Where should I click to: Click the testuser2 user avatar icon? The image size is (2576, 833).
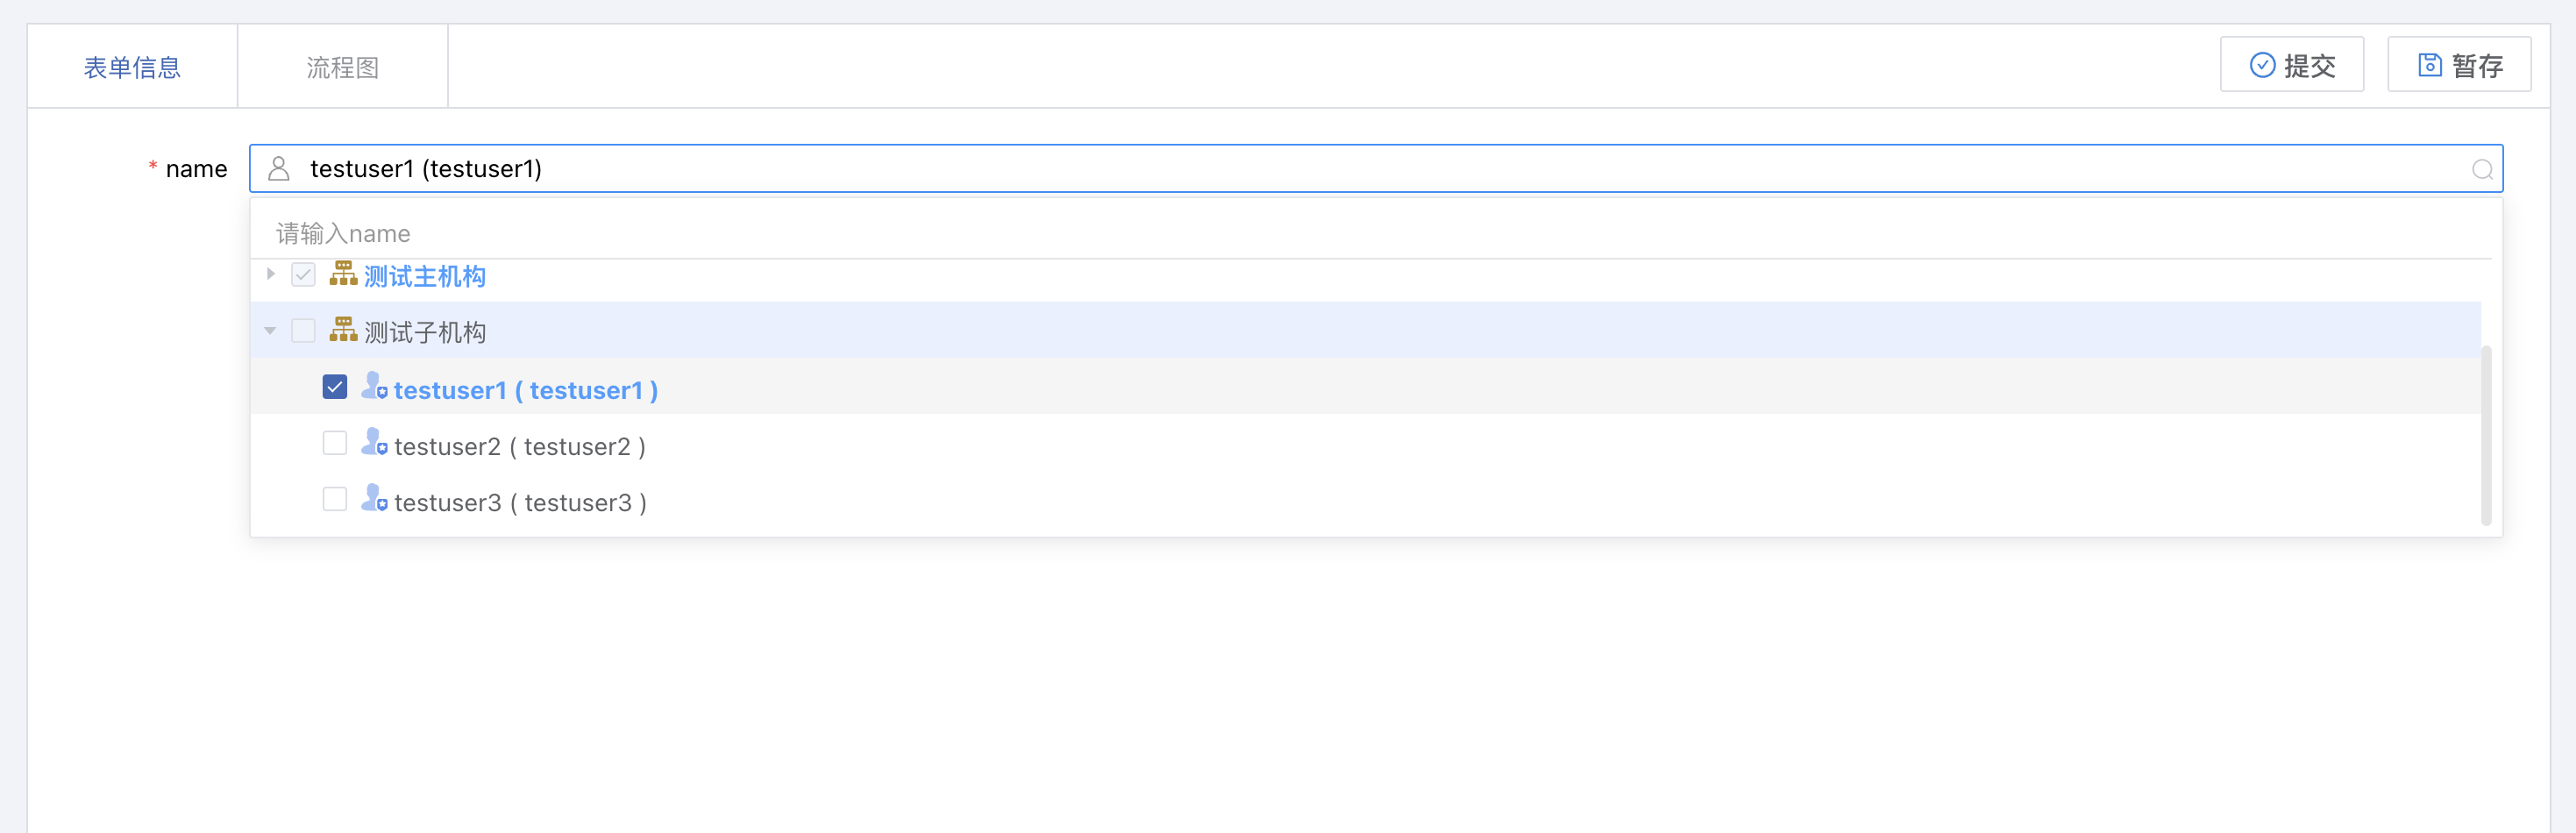374,443
